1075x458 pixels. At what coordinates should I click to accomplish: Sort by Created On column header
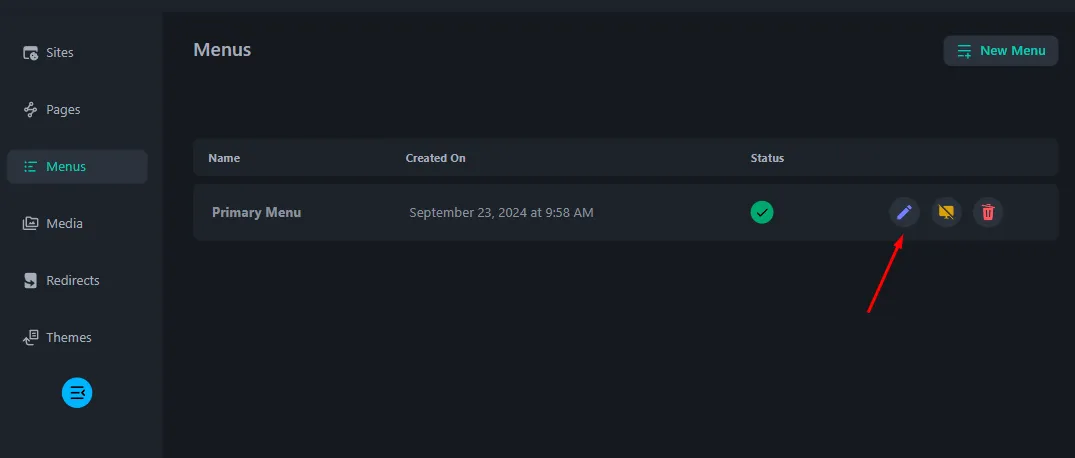click(435, 158)
